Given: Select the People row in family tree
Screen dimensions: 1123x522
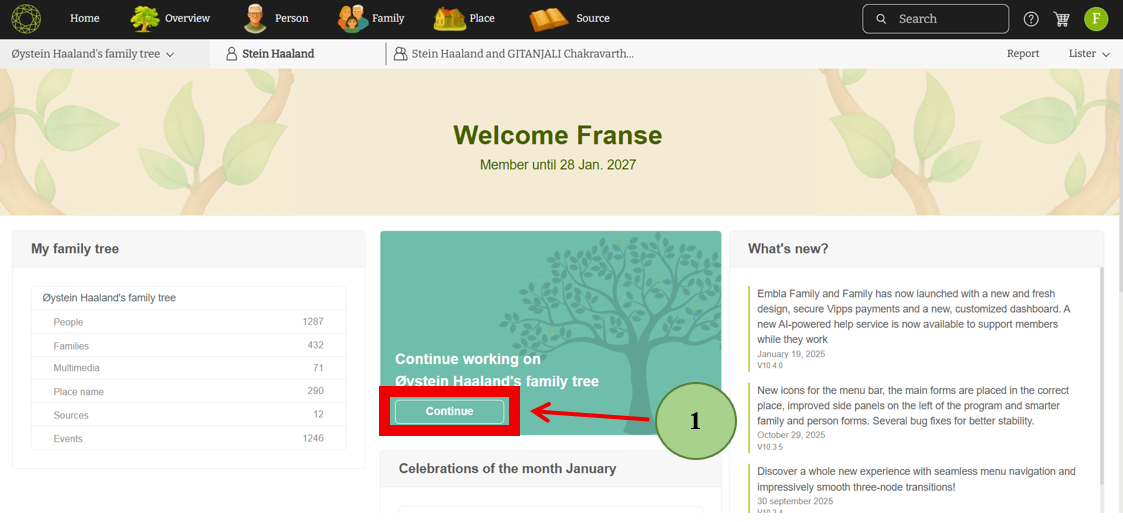Looking at the screenshot, I should pyautogui.click(x=188, y=322).
